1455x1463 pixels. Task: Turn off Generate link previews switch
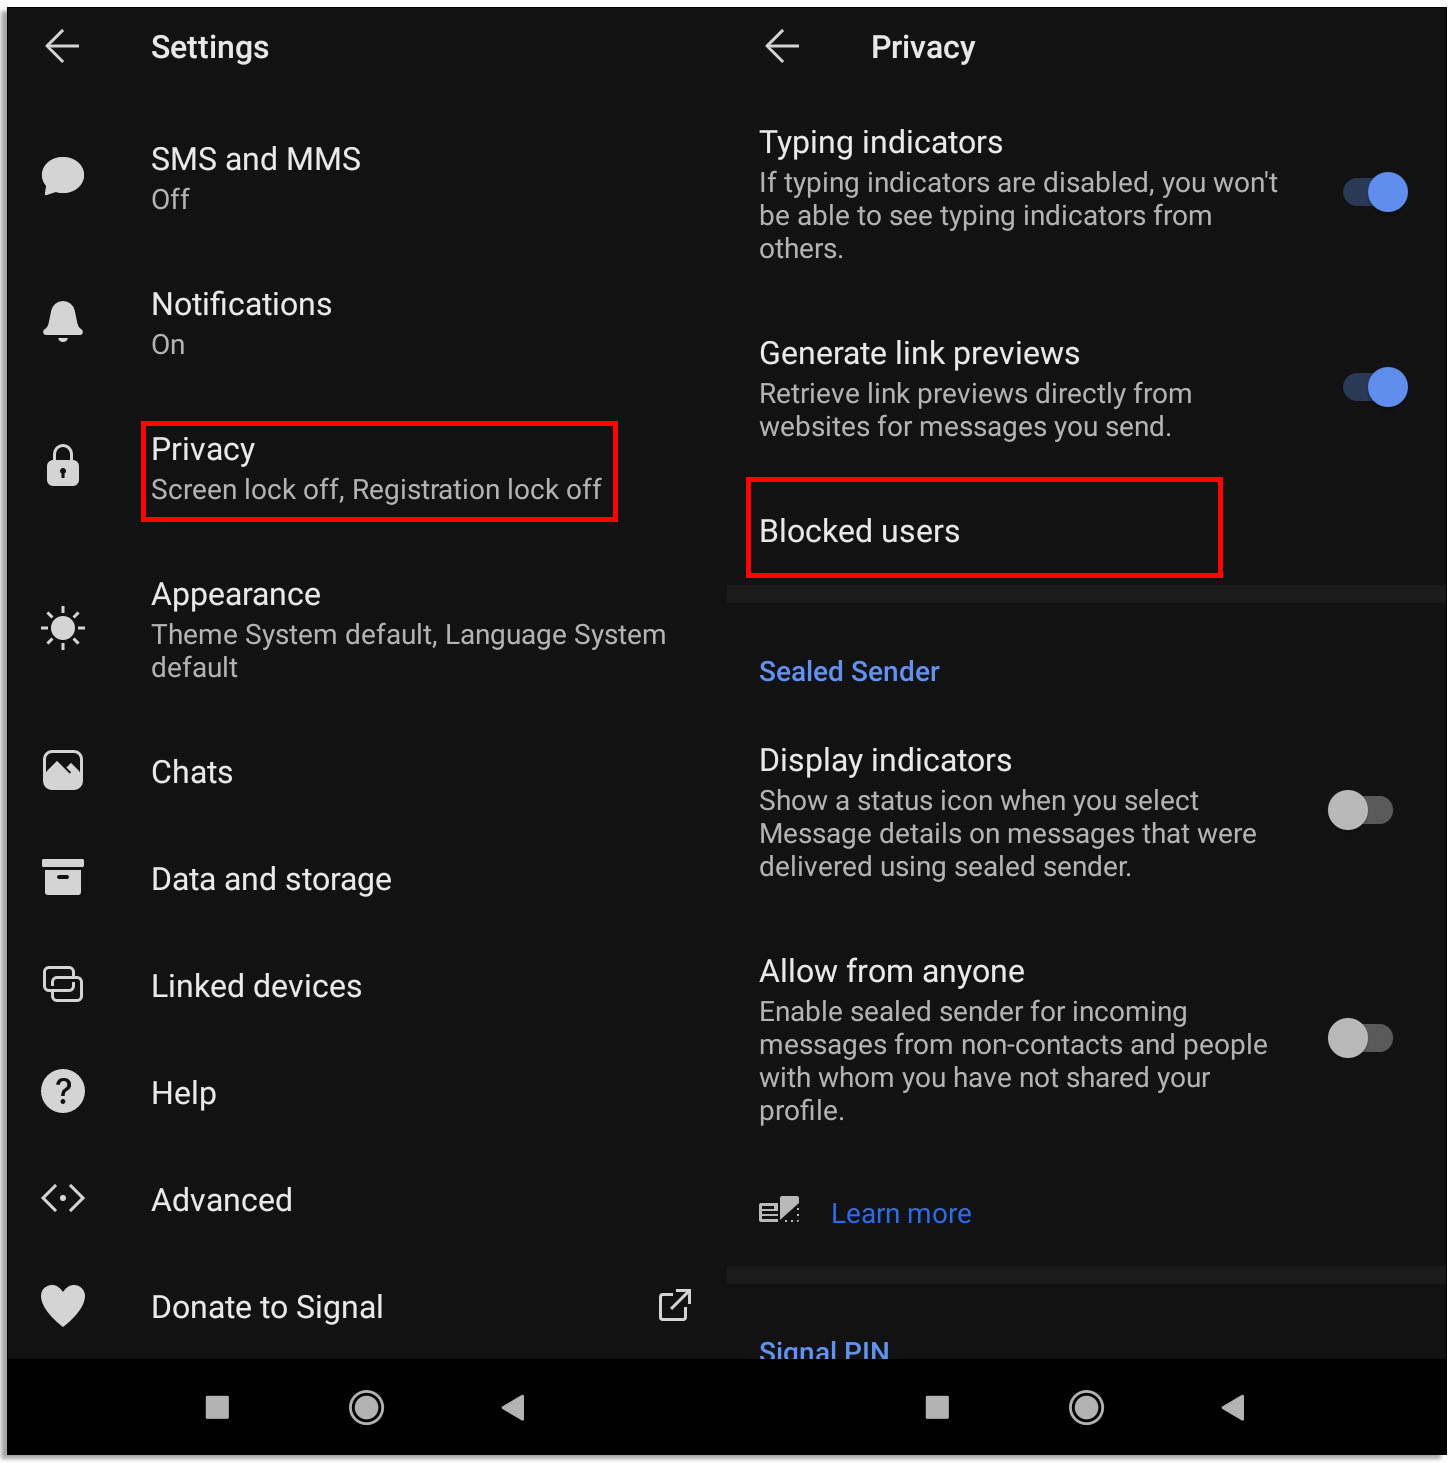[1375, 387]
